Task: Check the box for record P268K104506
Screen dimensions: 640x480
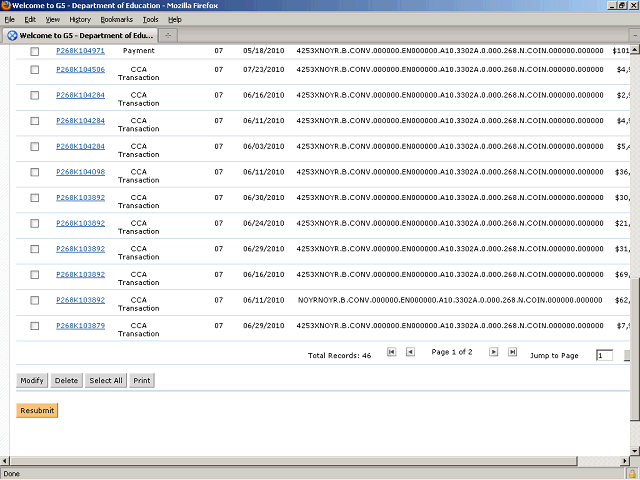Action: 35,70
